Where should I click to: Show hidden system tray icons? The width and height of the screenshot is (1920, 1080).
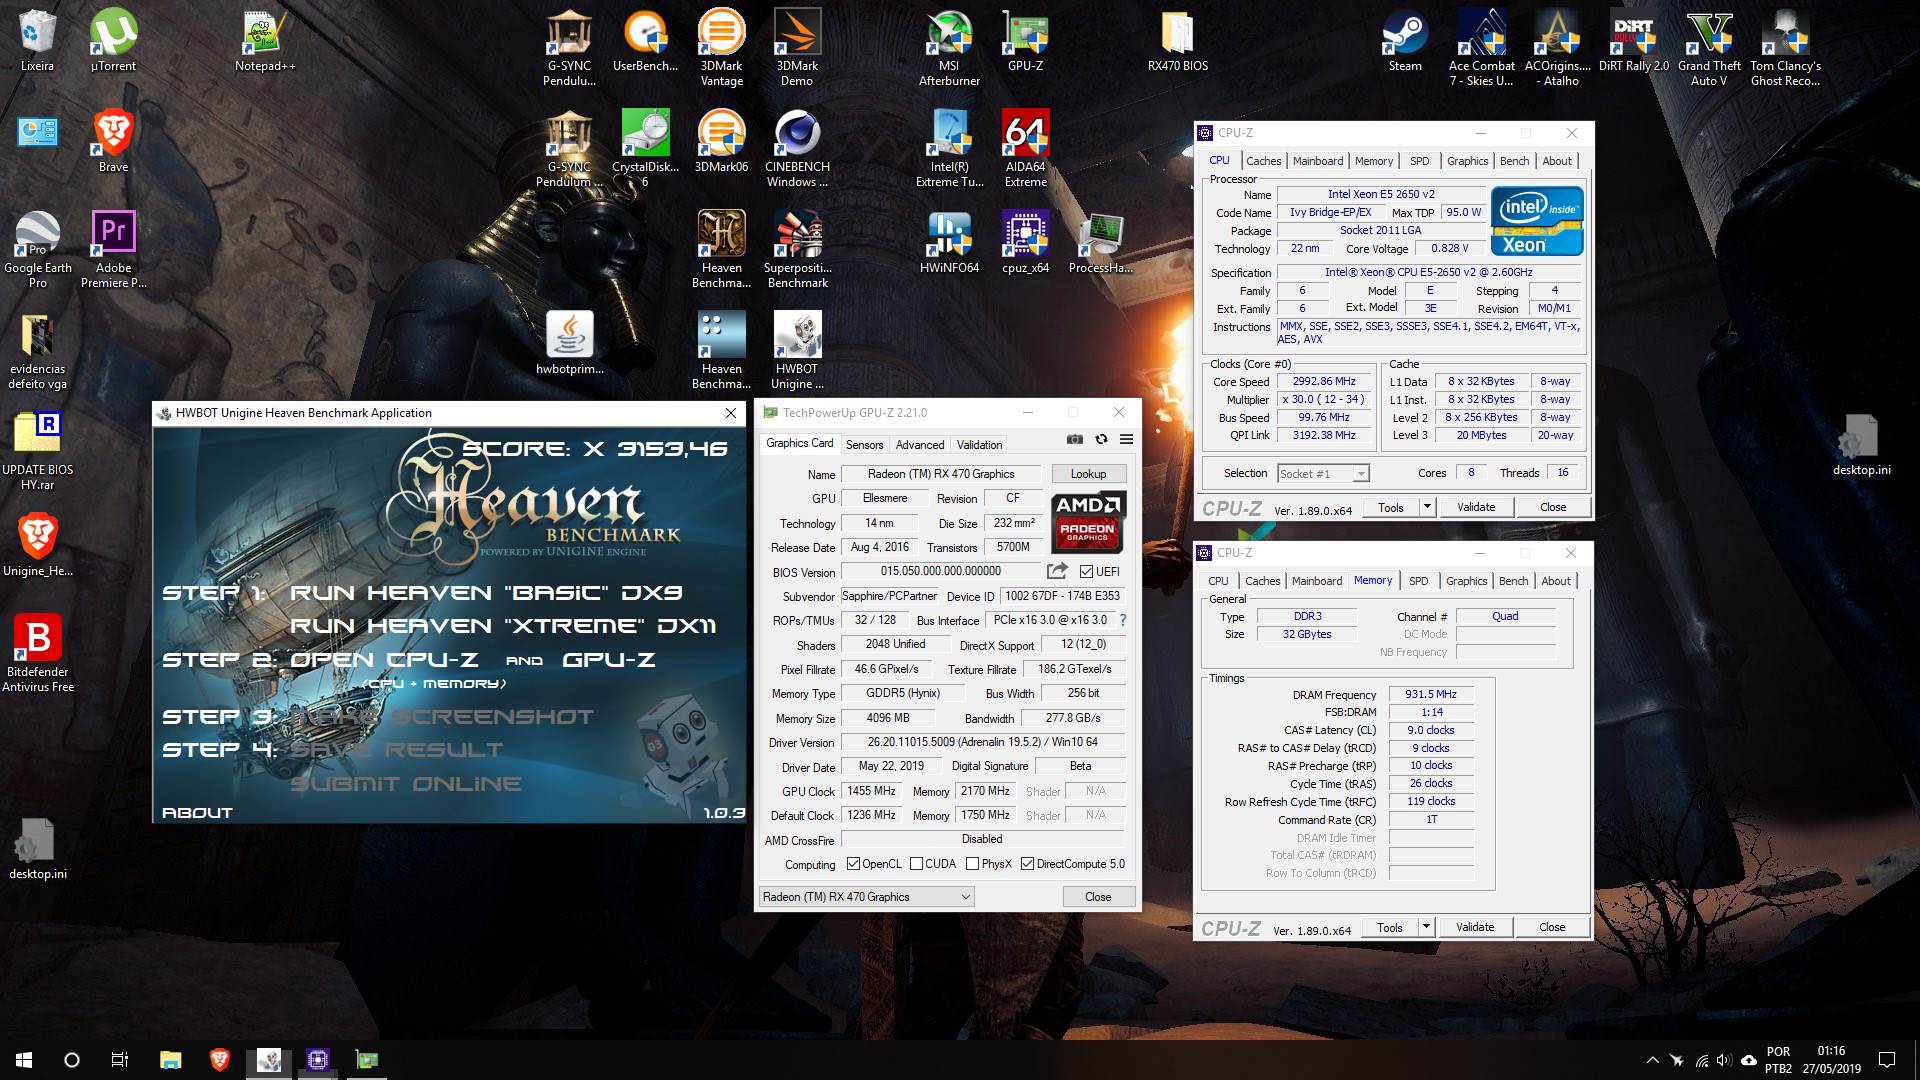1652,1060
